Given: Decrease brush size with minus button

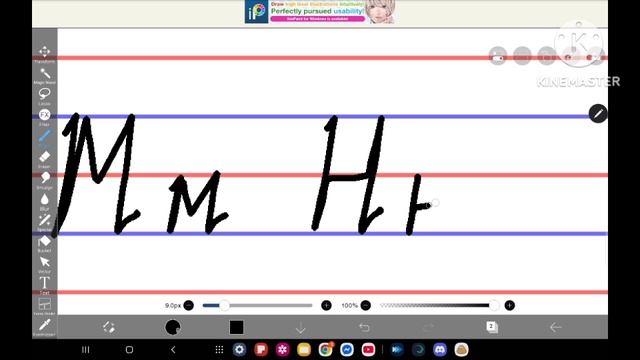Looking at the screenshot, I should click(x=189, y=305).
